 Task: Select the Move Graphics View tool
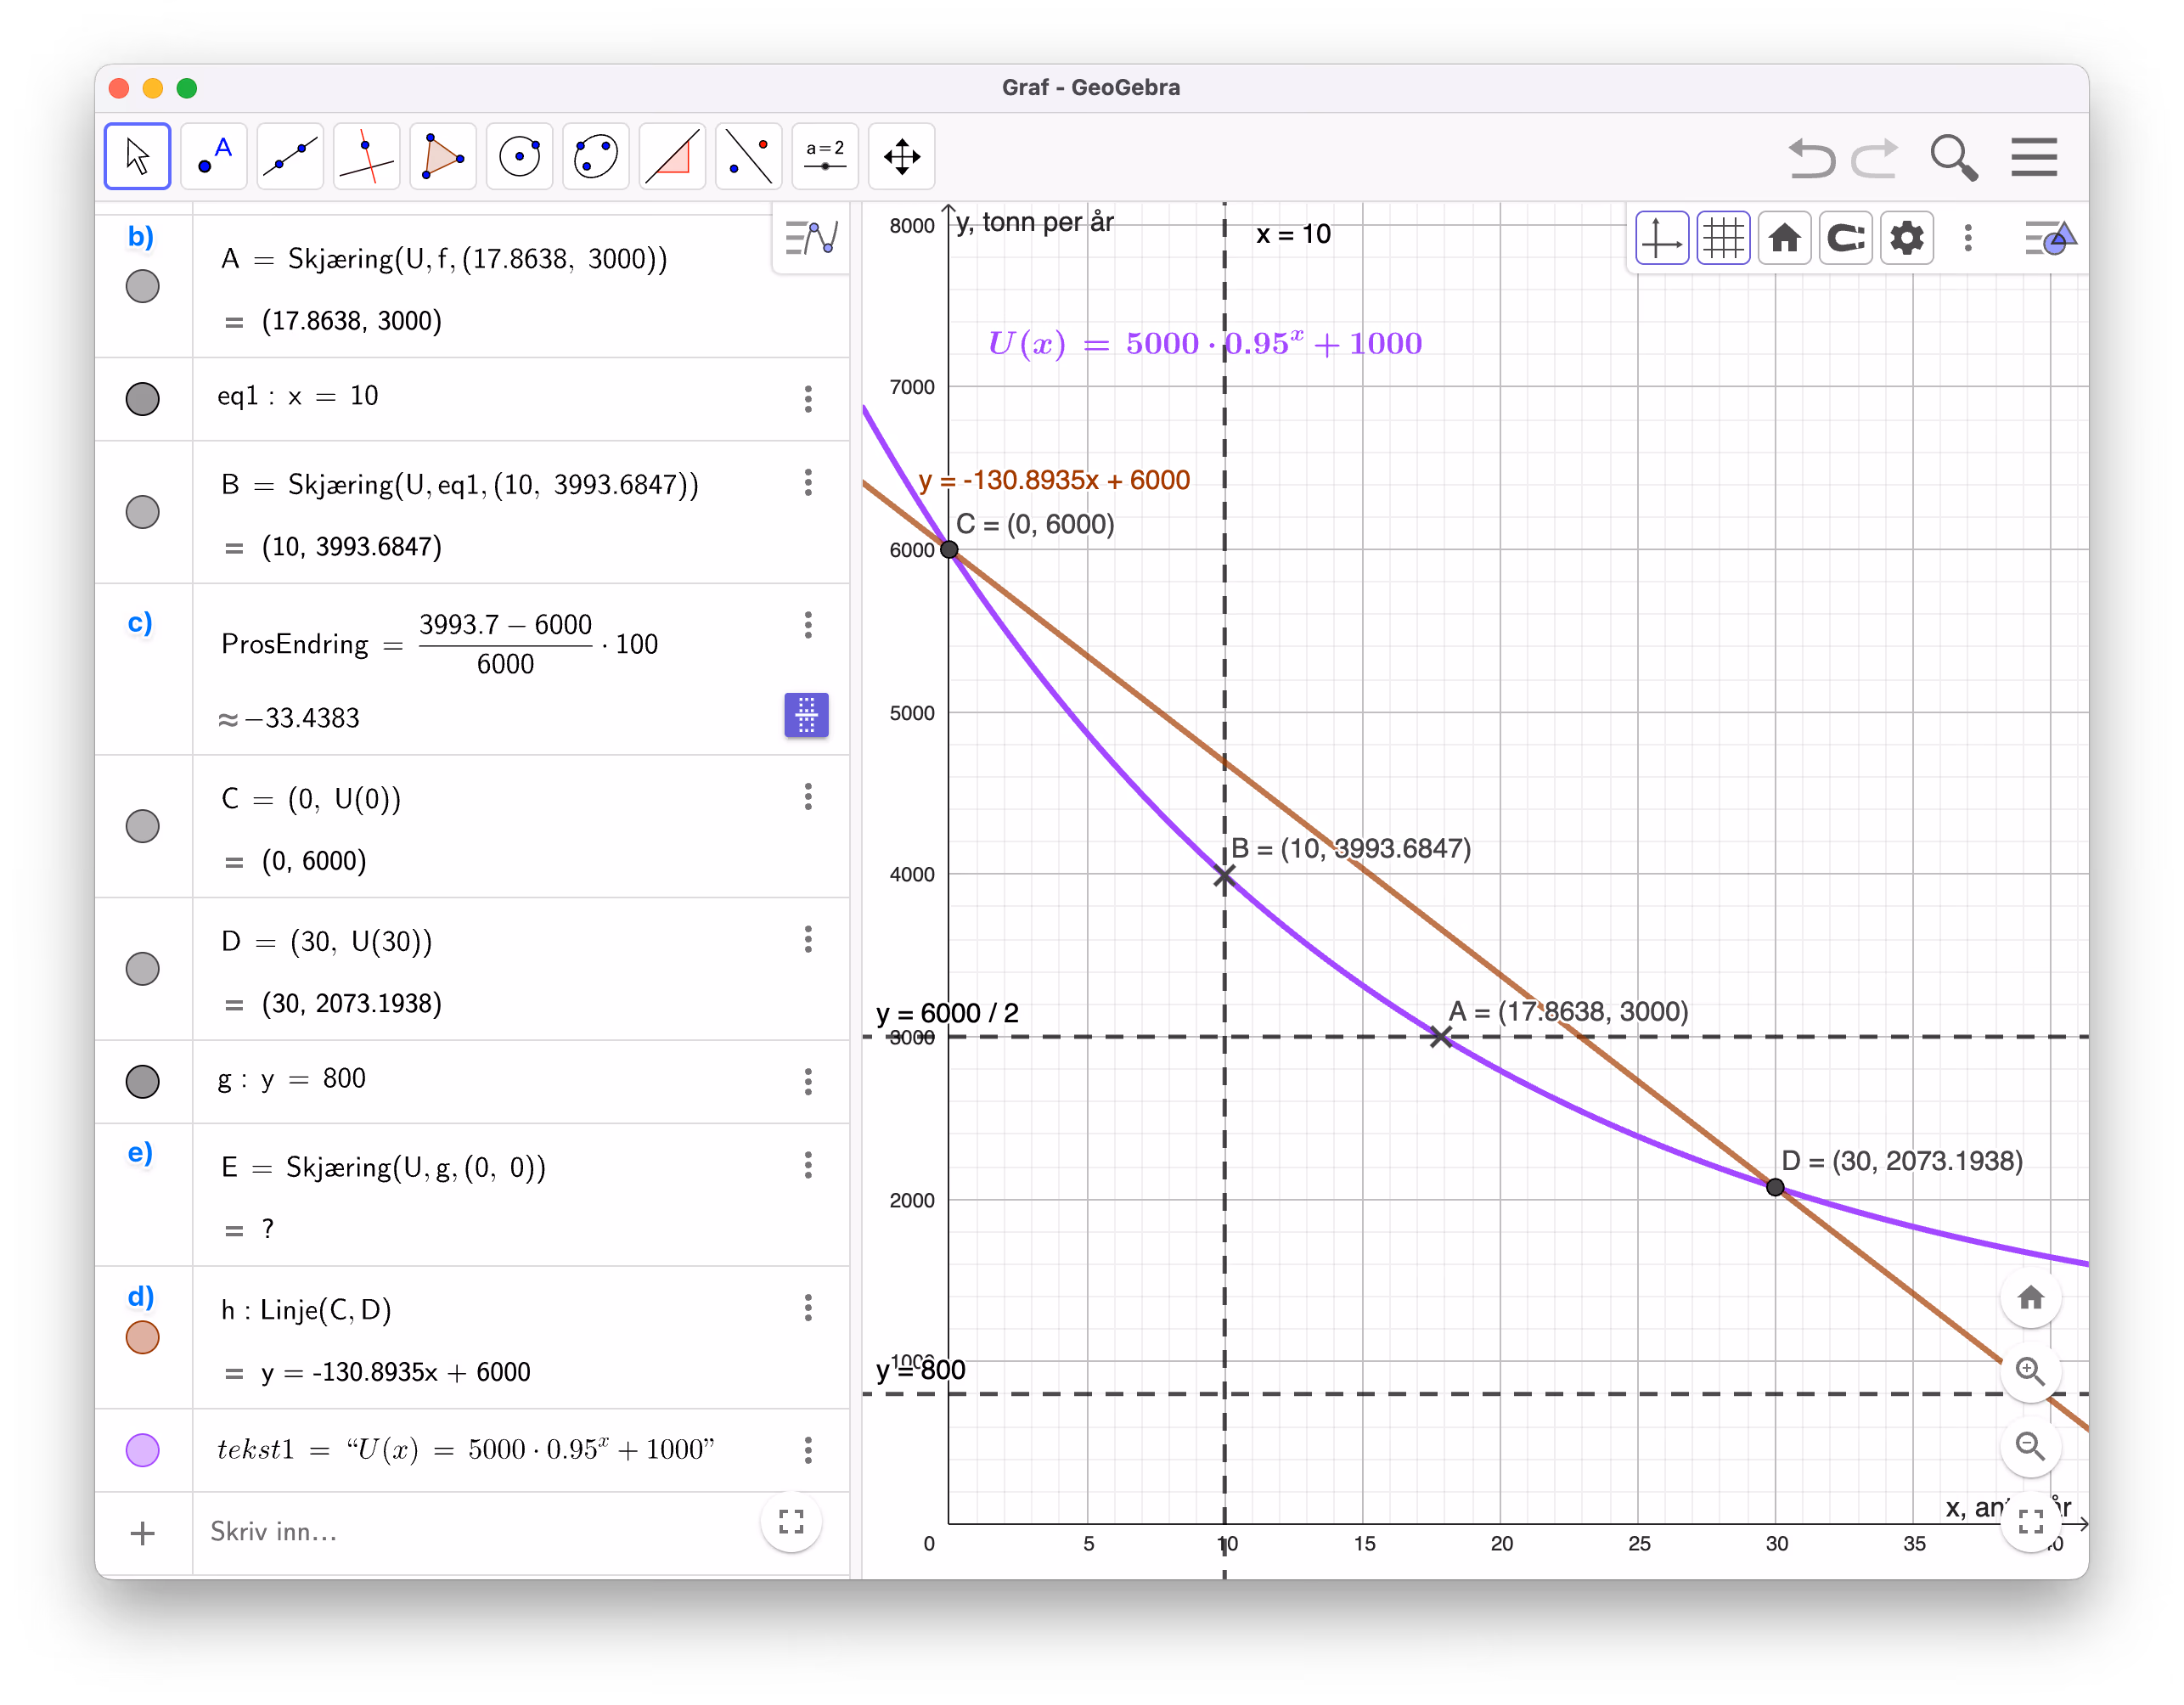tap(901, 157)
